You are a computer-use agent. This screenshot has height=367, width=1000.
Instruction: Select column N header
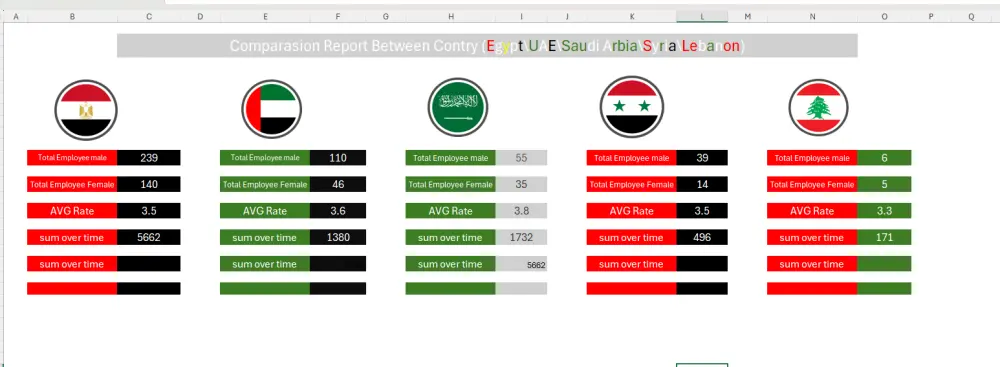812,17
